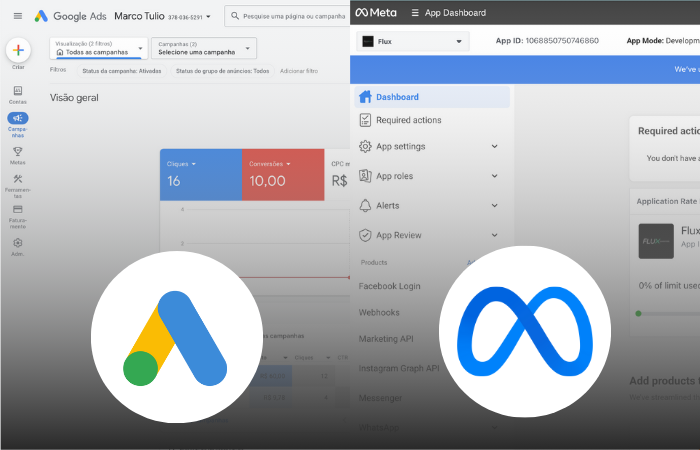Click the rate limit usage progress bar
The width and height of the screenshot is (700, 450).
pyautogui.click(x=667, y=313)
